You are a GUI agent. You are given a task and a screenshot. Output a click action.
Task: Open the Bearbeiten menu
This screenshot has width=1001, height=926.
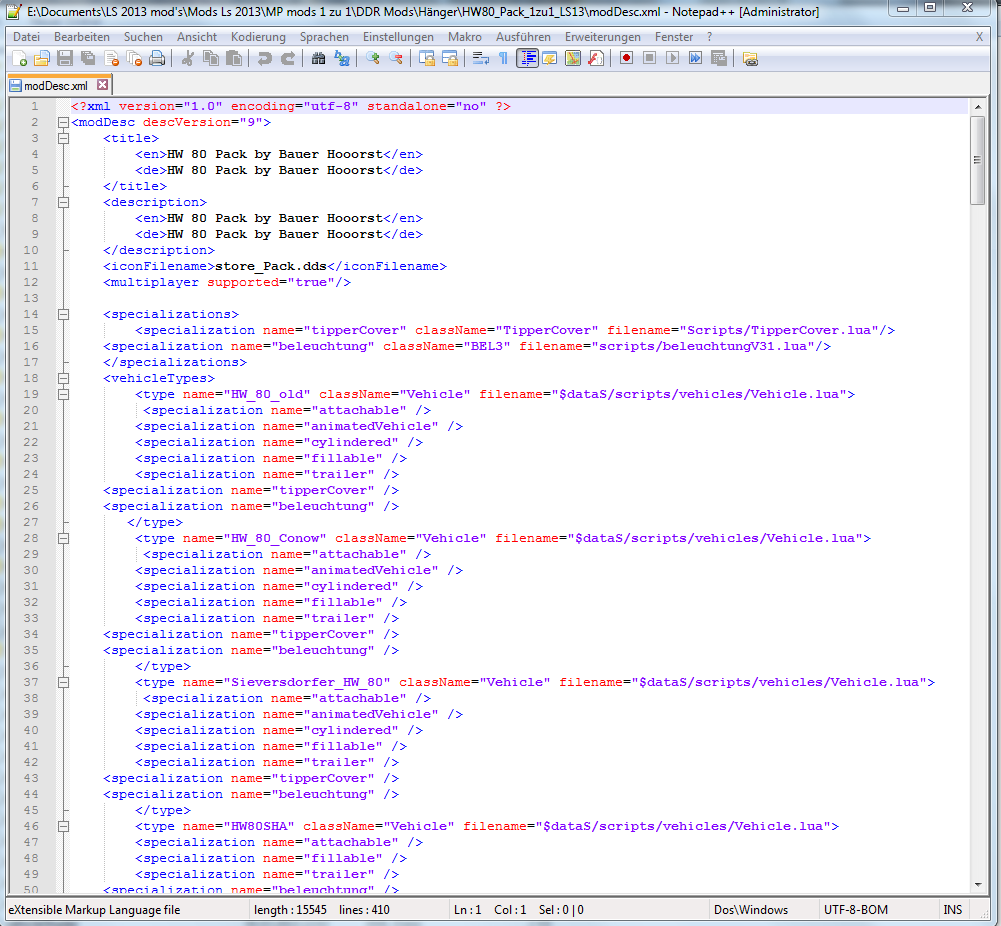(x=82, y=37)
